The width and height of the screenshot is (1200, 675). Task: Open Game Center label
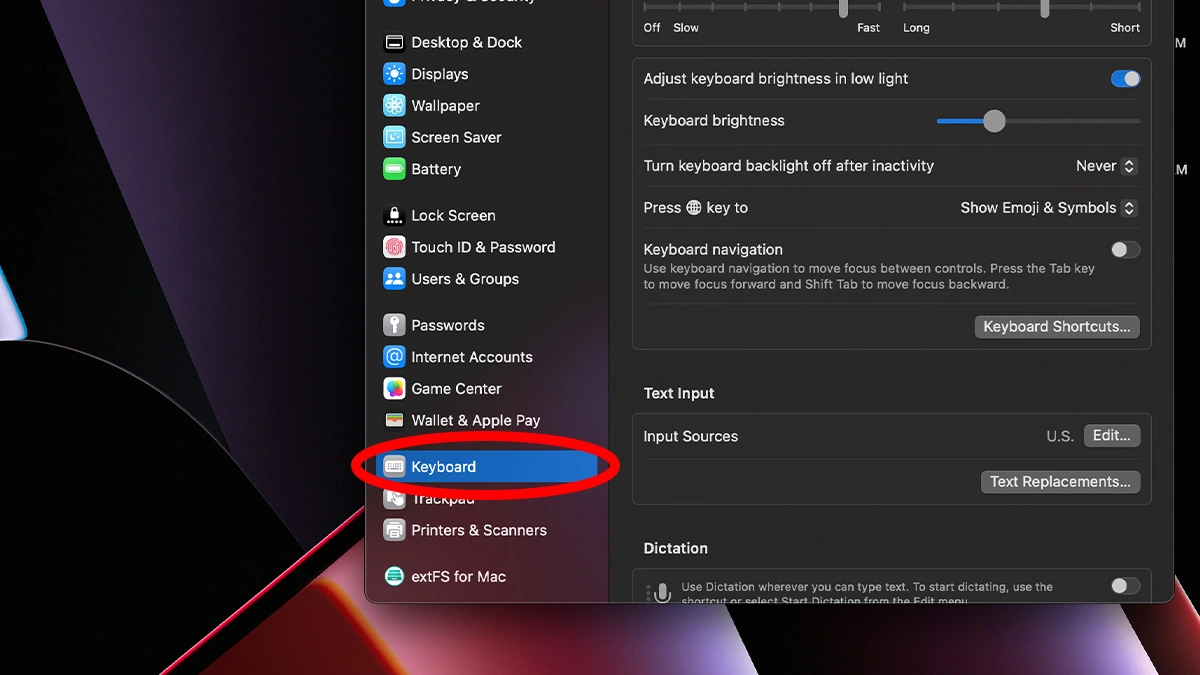456,389
